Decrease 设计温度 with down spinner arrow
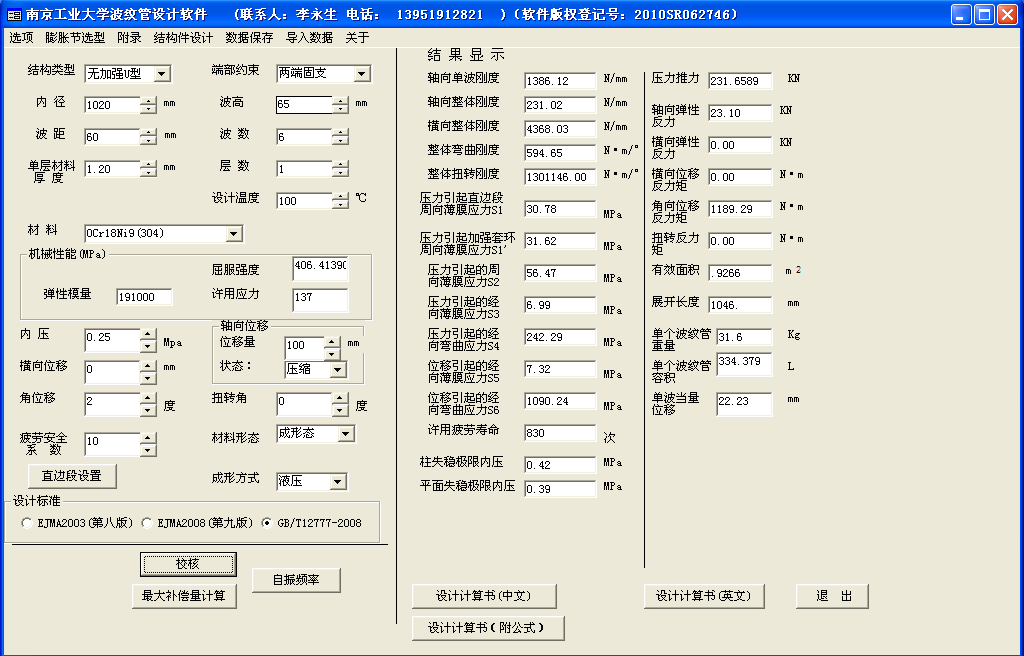The image size is (1024, 656). 340,205
